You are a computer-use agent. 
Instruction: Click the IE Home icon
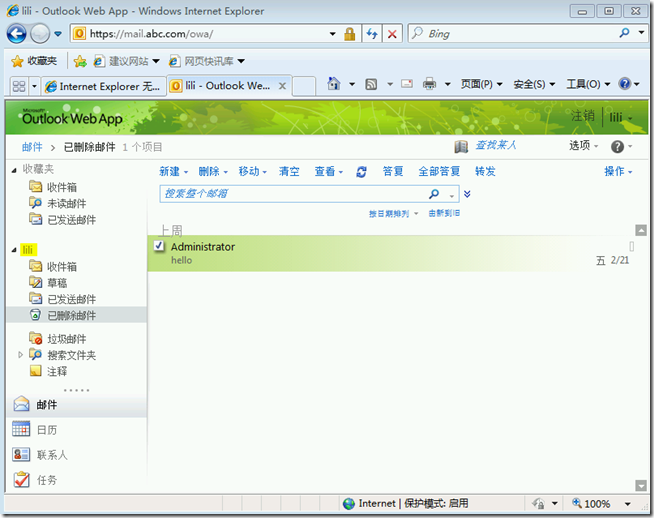(x=333, y=84)
